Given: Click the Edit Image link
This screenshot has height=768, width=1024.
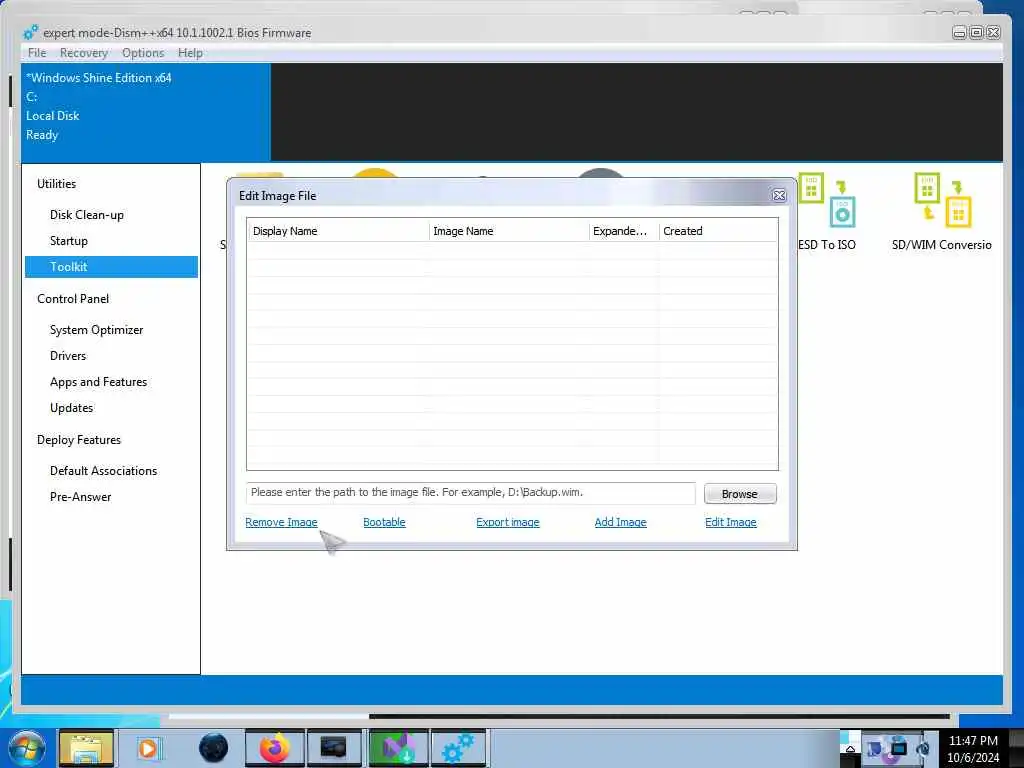Looking at the screenshot, I should (x=731, y=522).
